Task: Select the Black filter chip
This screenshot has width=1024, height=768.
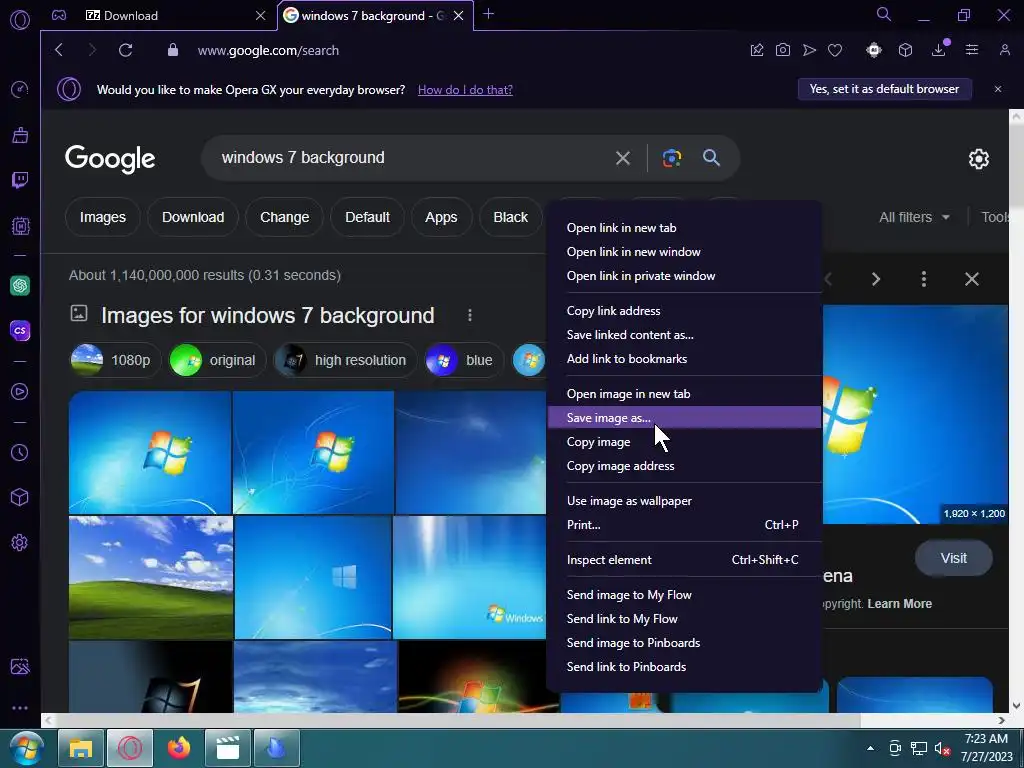Action: (x=510, y=217)
